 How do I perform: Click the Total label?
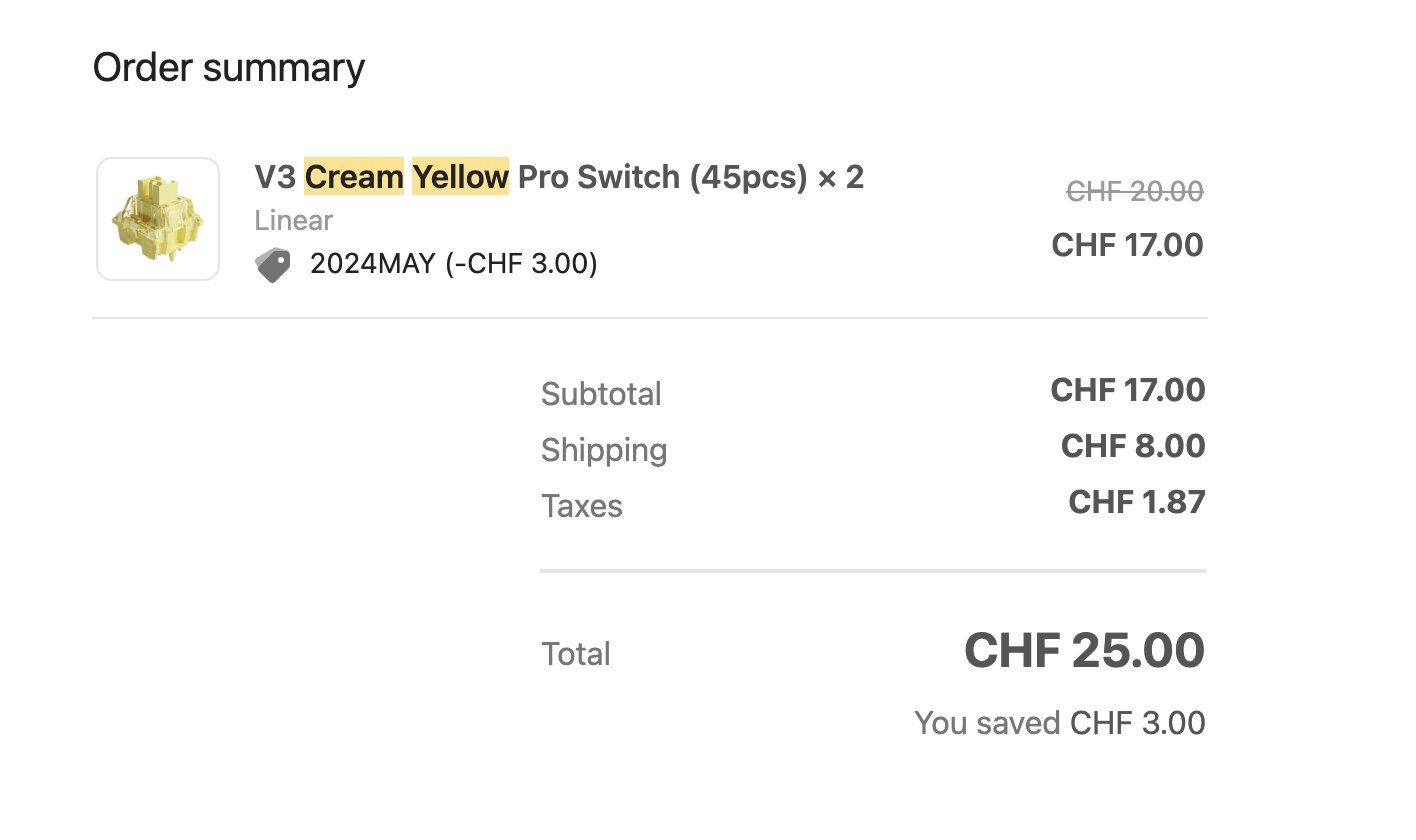(576, 654)
